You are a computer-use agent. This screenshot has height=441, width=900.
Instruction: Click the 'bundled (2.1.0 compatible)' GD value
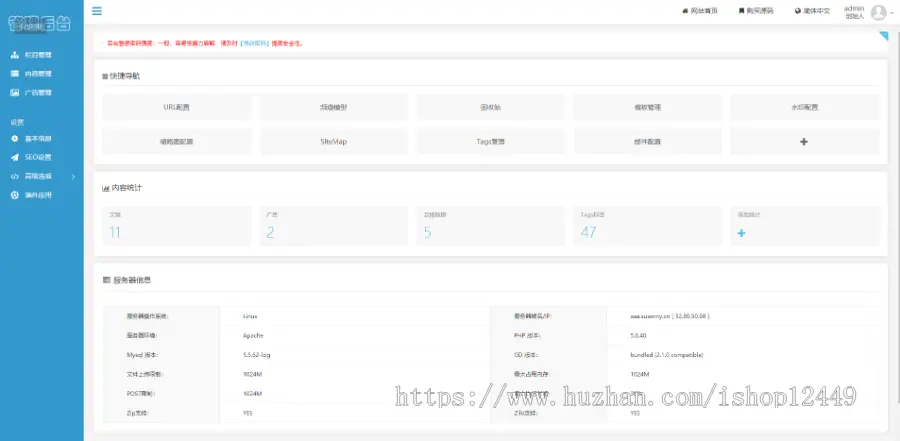coord(666,355)
